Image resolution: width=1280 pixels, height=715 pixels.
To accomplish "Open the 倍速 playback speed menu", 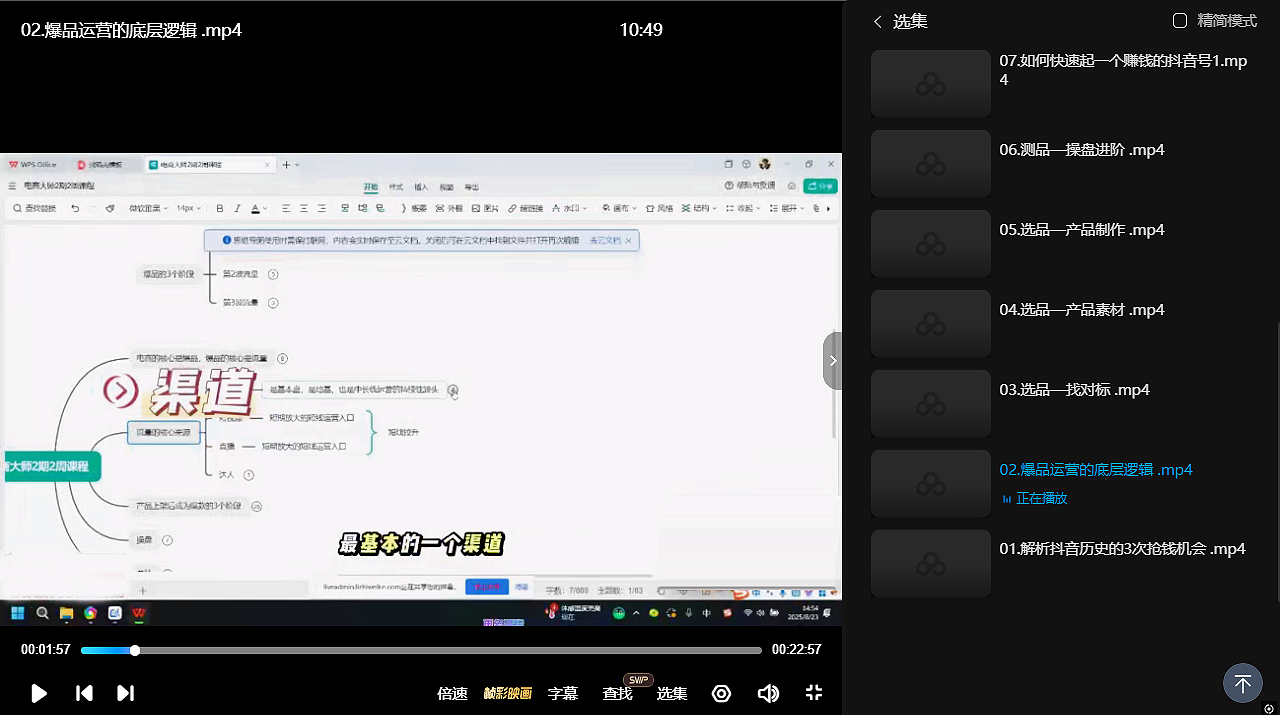I will pyautogui.click(x=452, y=693).
